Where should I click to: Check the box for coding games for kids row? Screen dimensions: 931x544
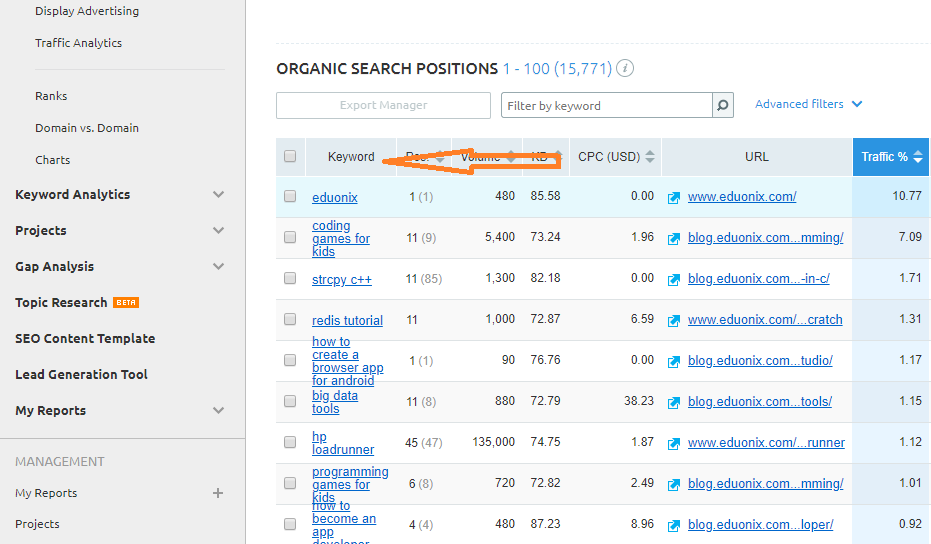tap(290, 237)
